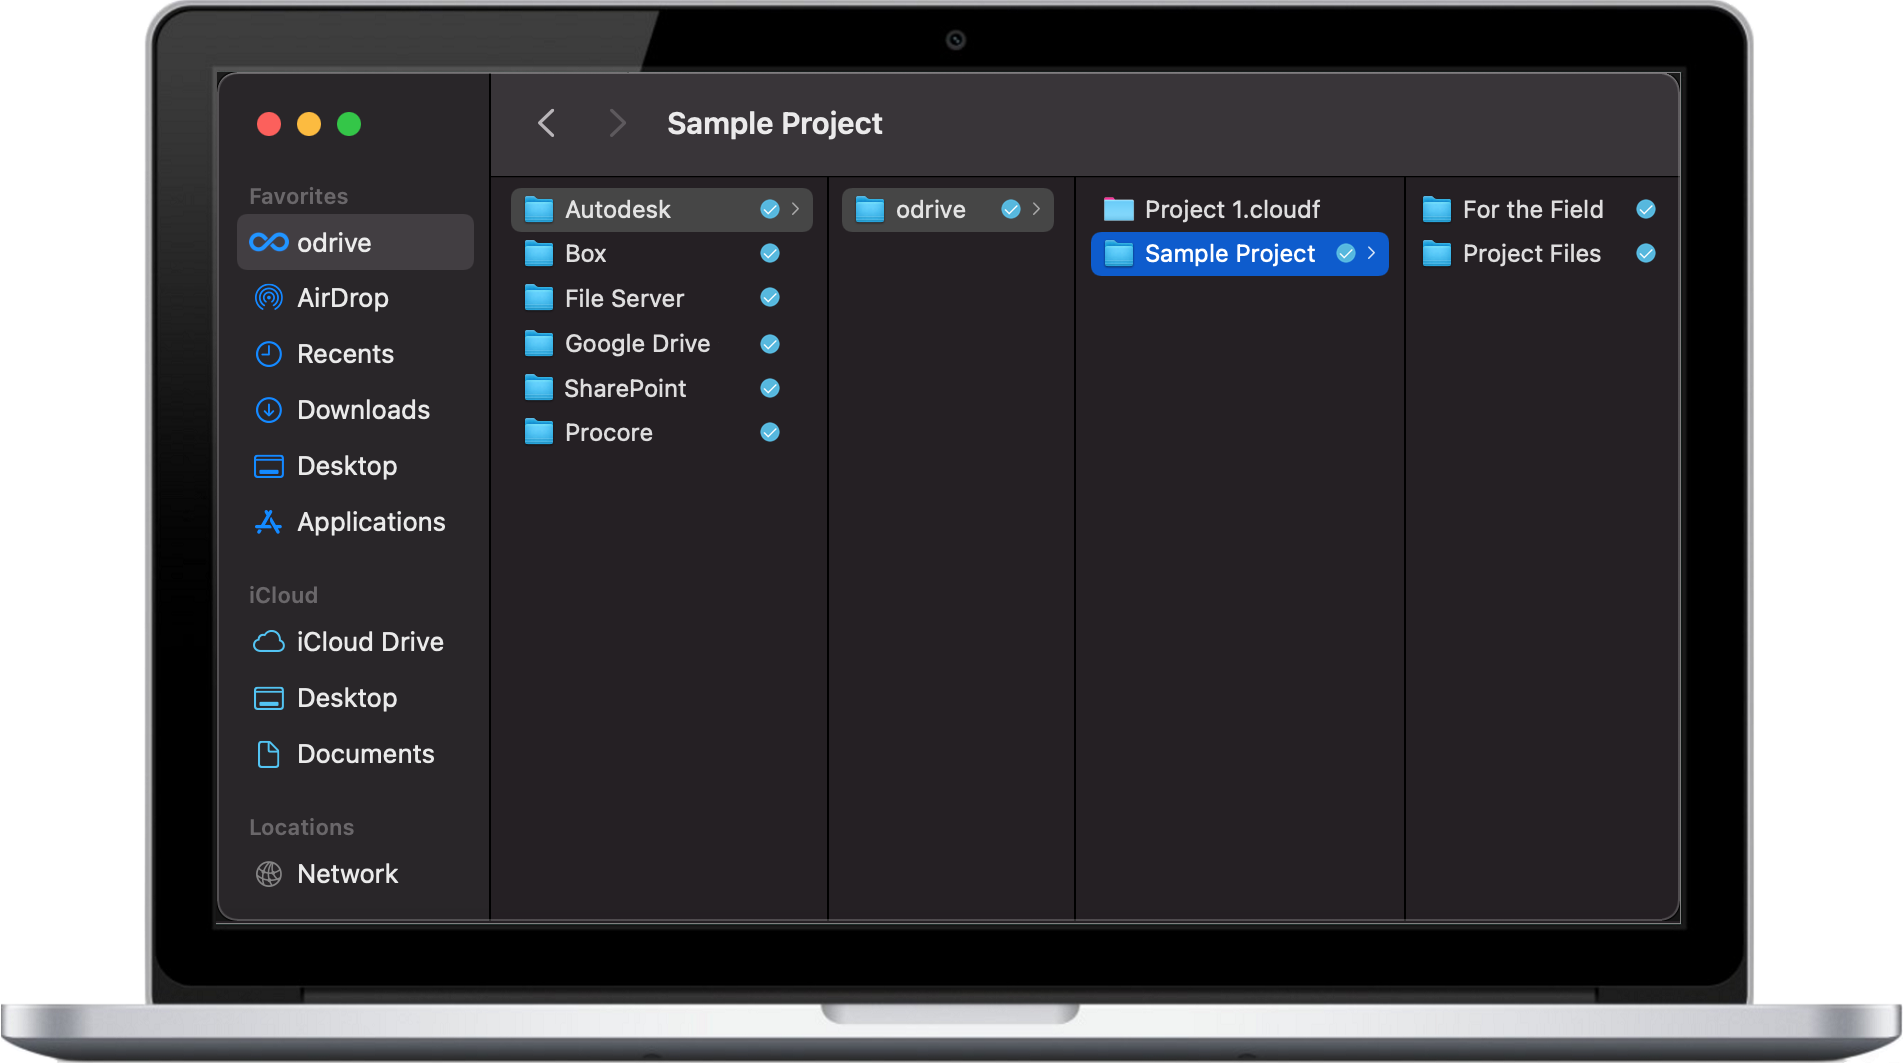Expand the Autodesk folder using its chevron
This screenshot has height=1063, width=1903.
click(x=795, y=209)
